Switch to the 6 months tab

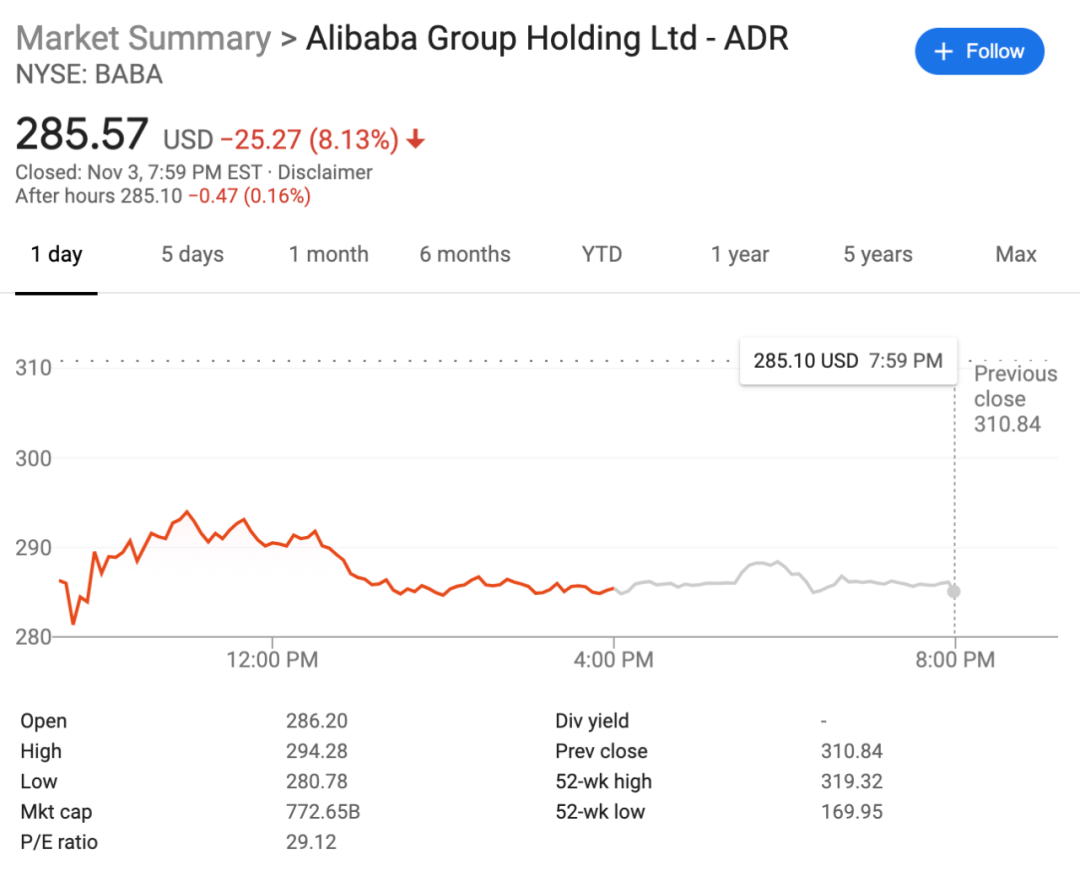click(465, 254)
